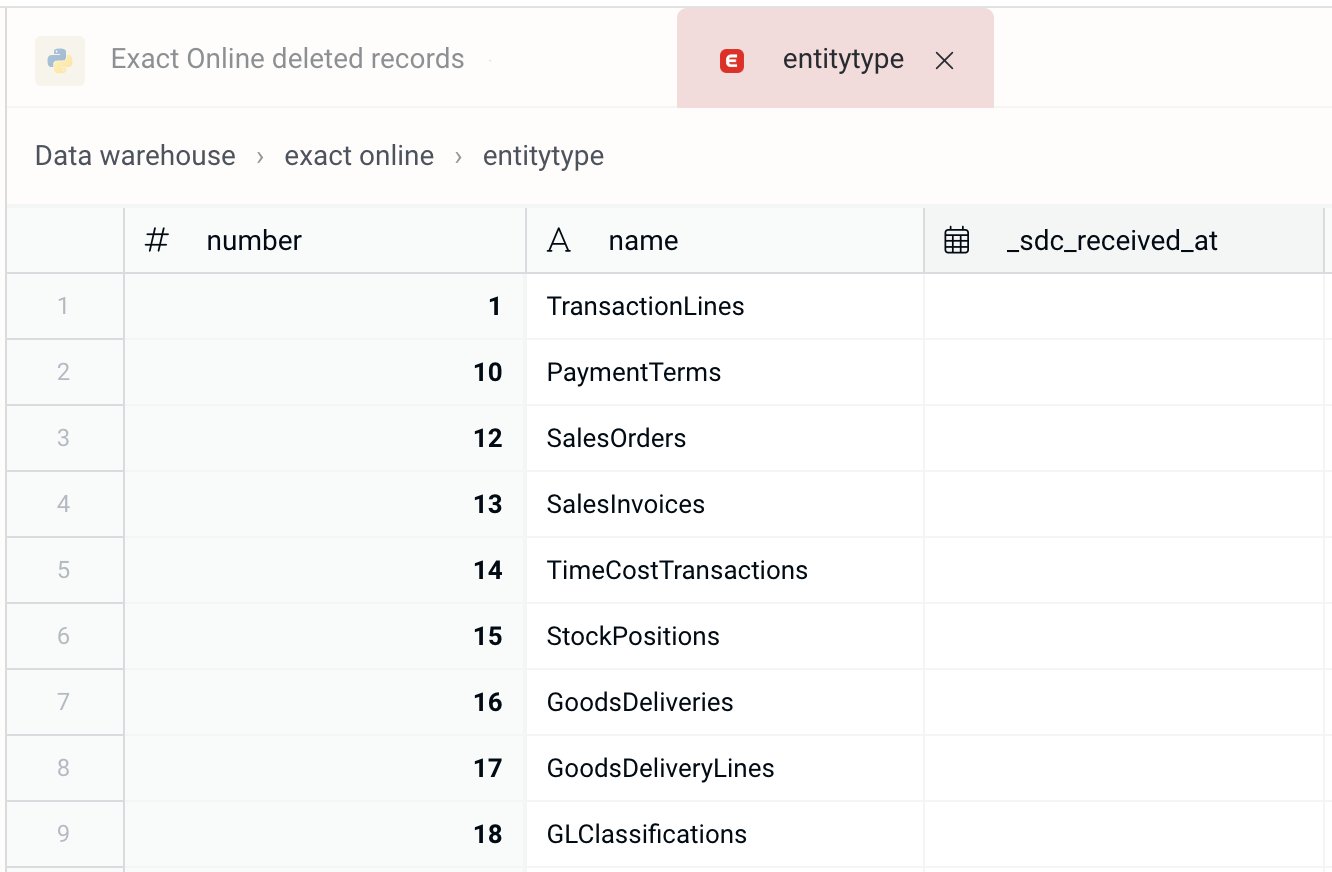Screen dimensions: 1332x872
Task: Click the GoodsDeliveries cell
Action: point(725,702)
